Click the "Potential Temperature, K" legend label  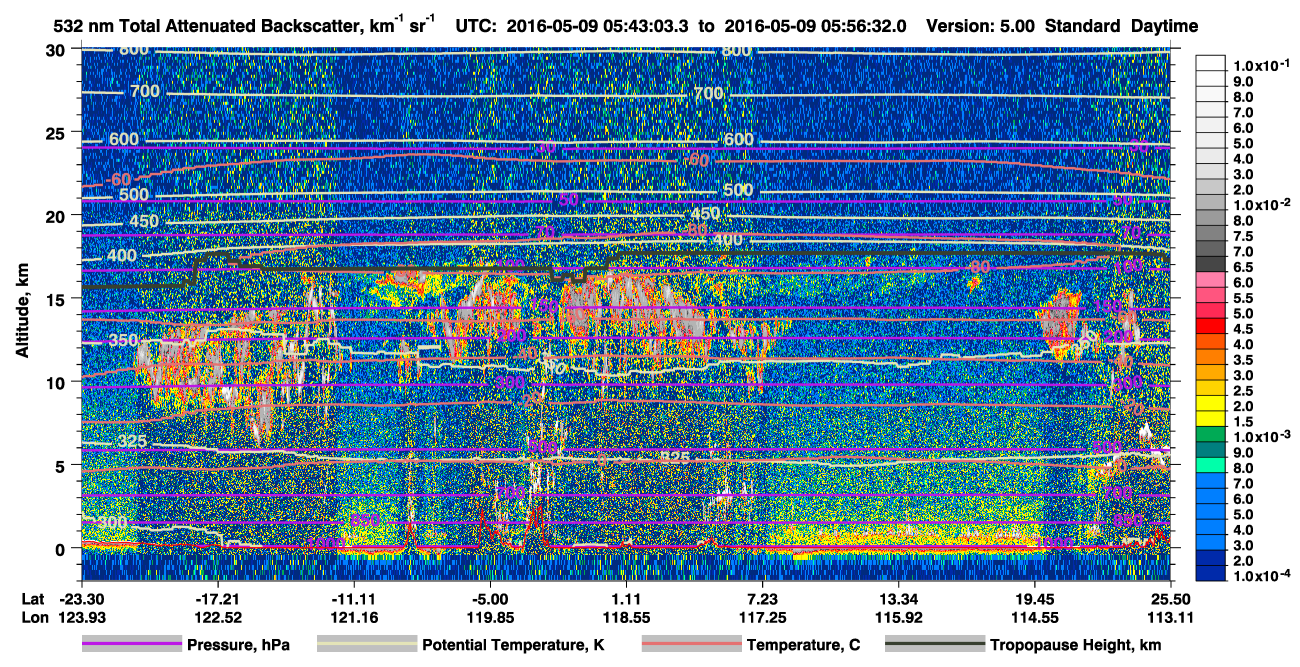[513, 646]
